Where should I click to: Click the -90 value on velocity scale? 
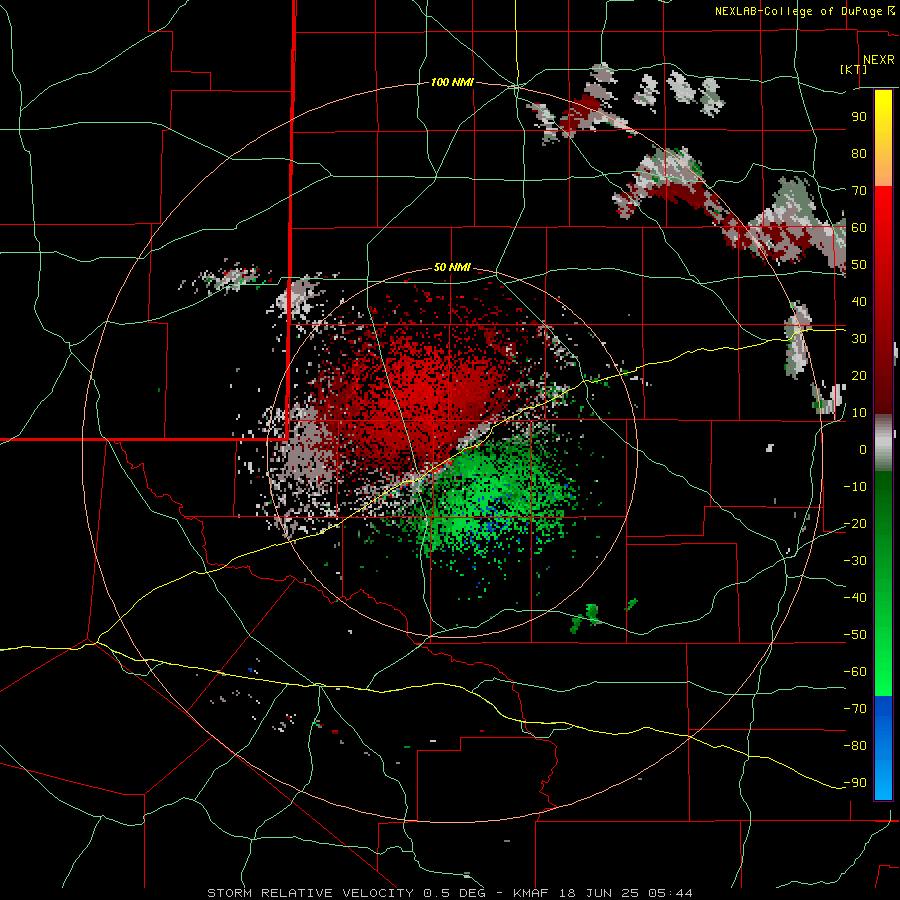coord(855,783)
